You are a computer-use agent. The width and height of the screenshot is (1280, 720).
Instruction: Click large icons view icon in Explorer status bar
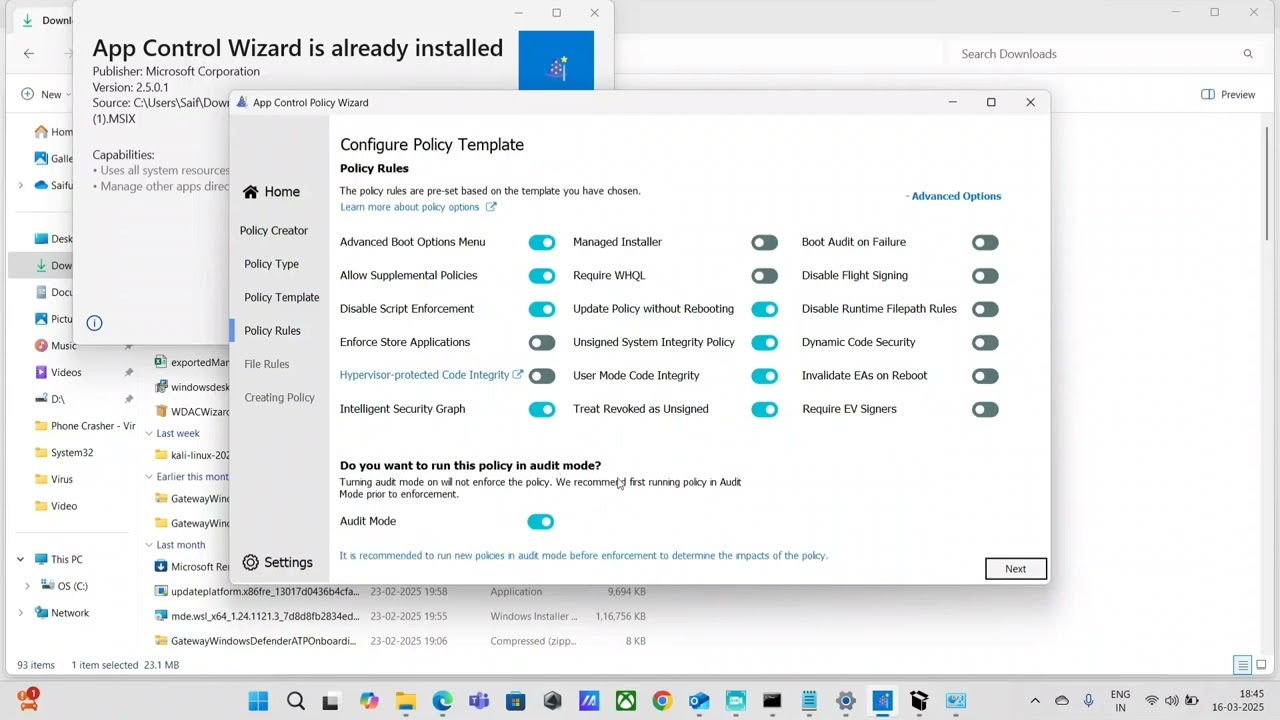1261,665
